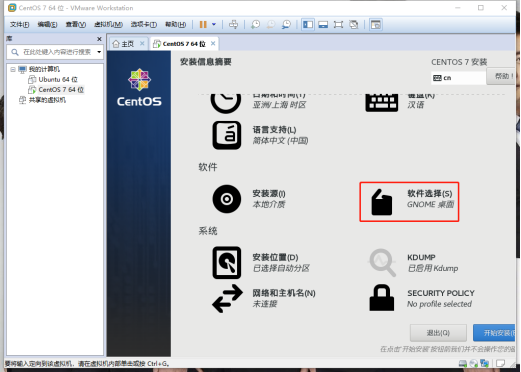Screen dimensions: 521x372
Task: Open the snapshot manager toolbar icon
Action: coord(286,24)
